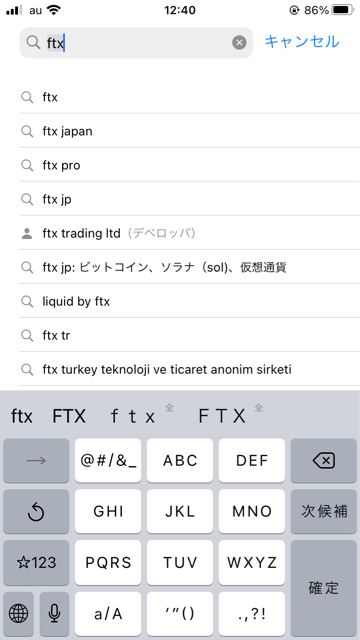
Task: Tap 確定 confirm key
Action: 324,588
